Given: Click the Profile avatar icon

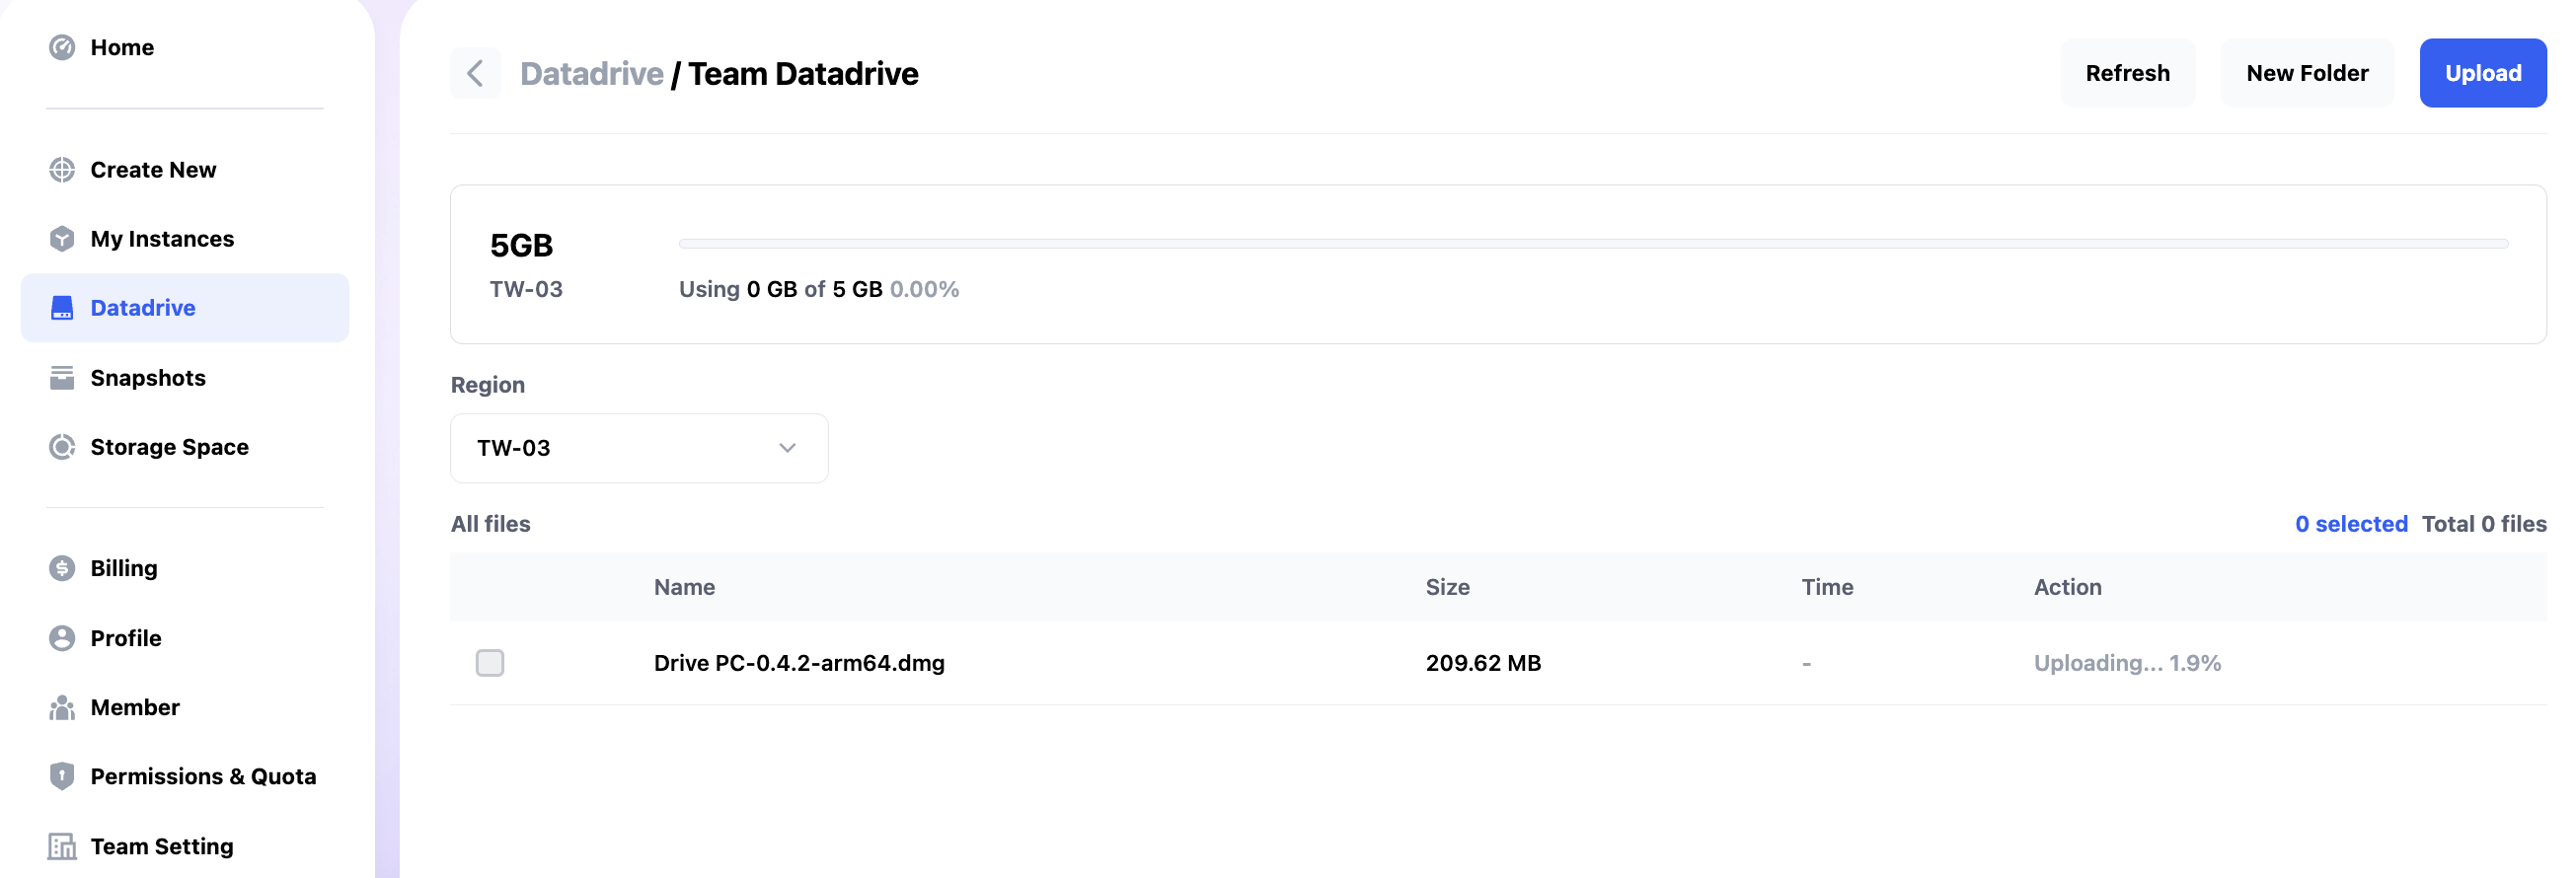Looking at the screenshot, I should (62, 638).
